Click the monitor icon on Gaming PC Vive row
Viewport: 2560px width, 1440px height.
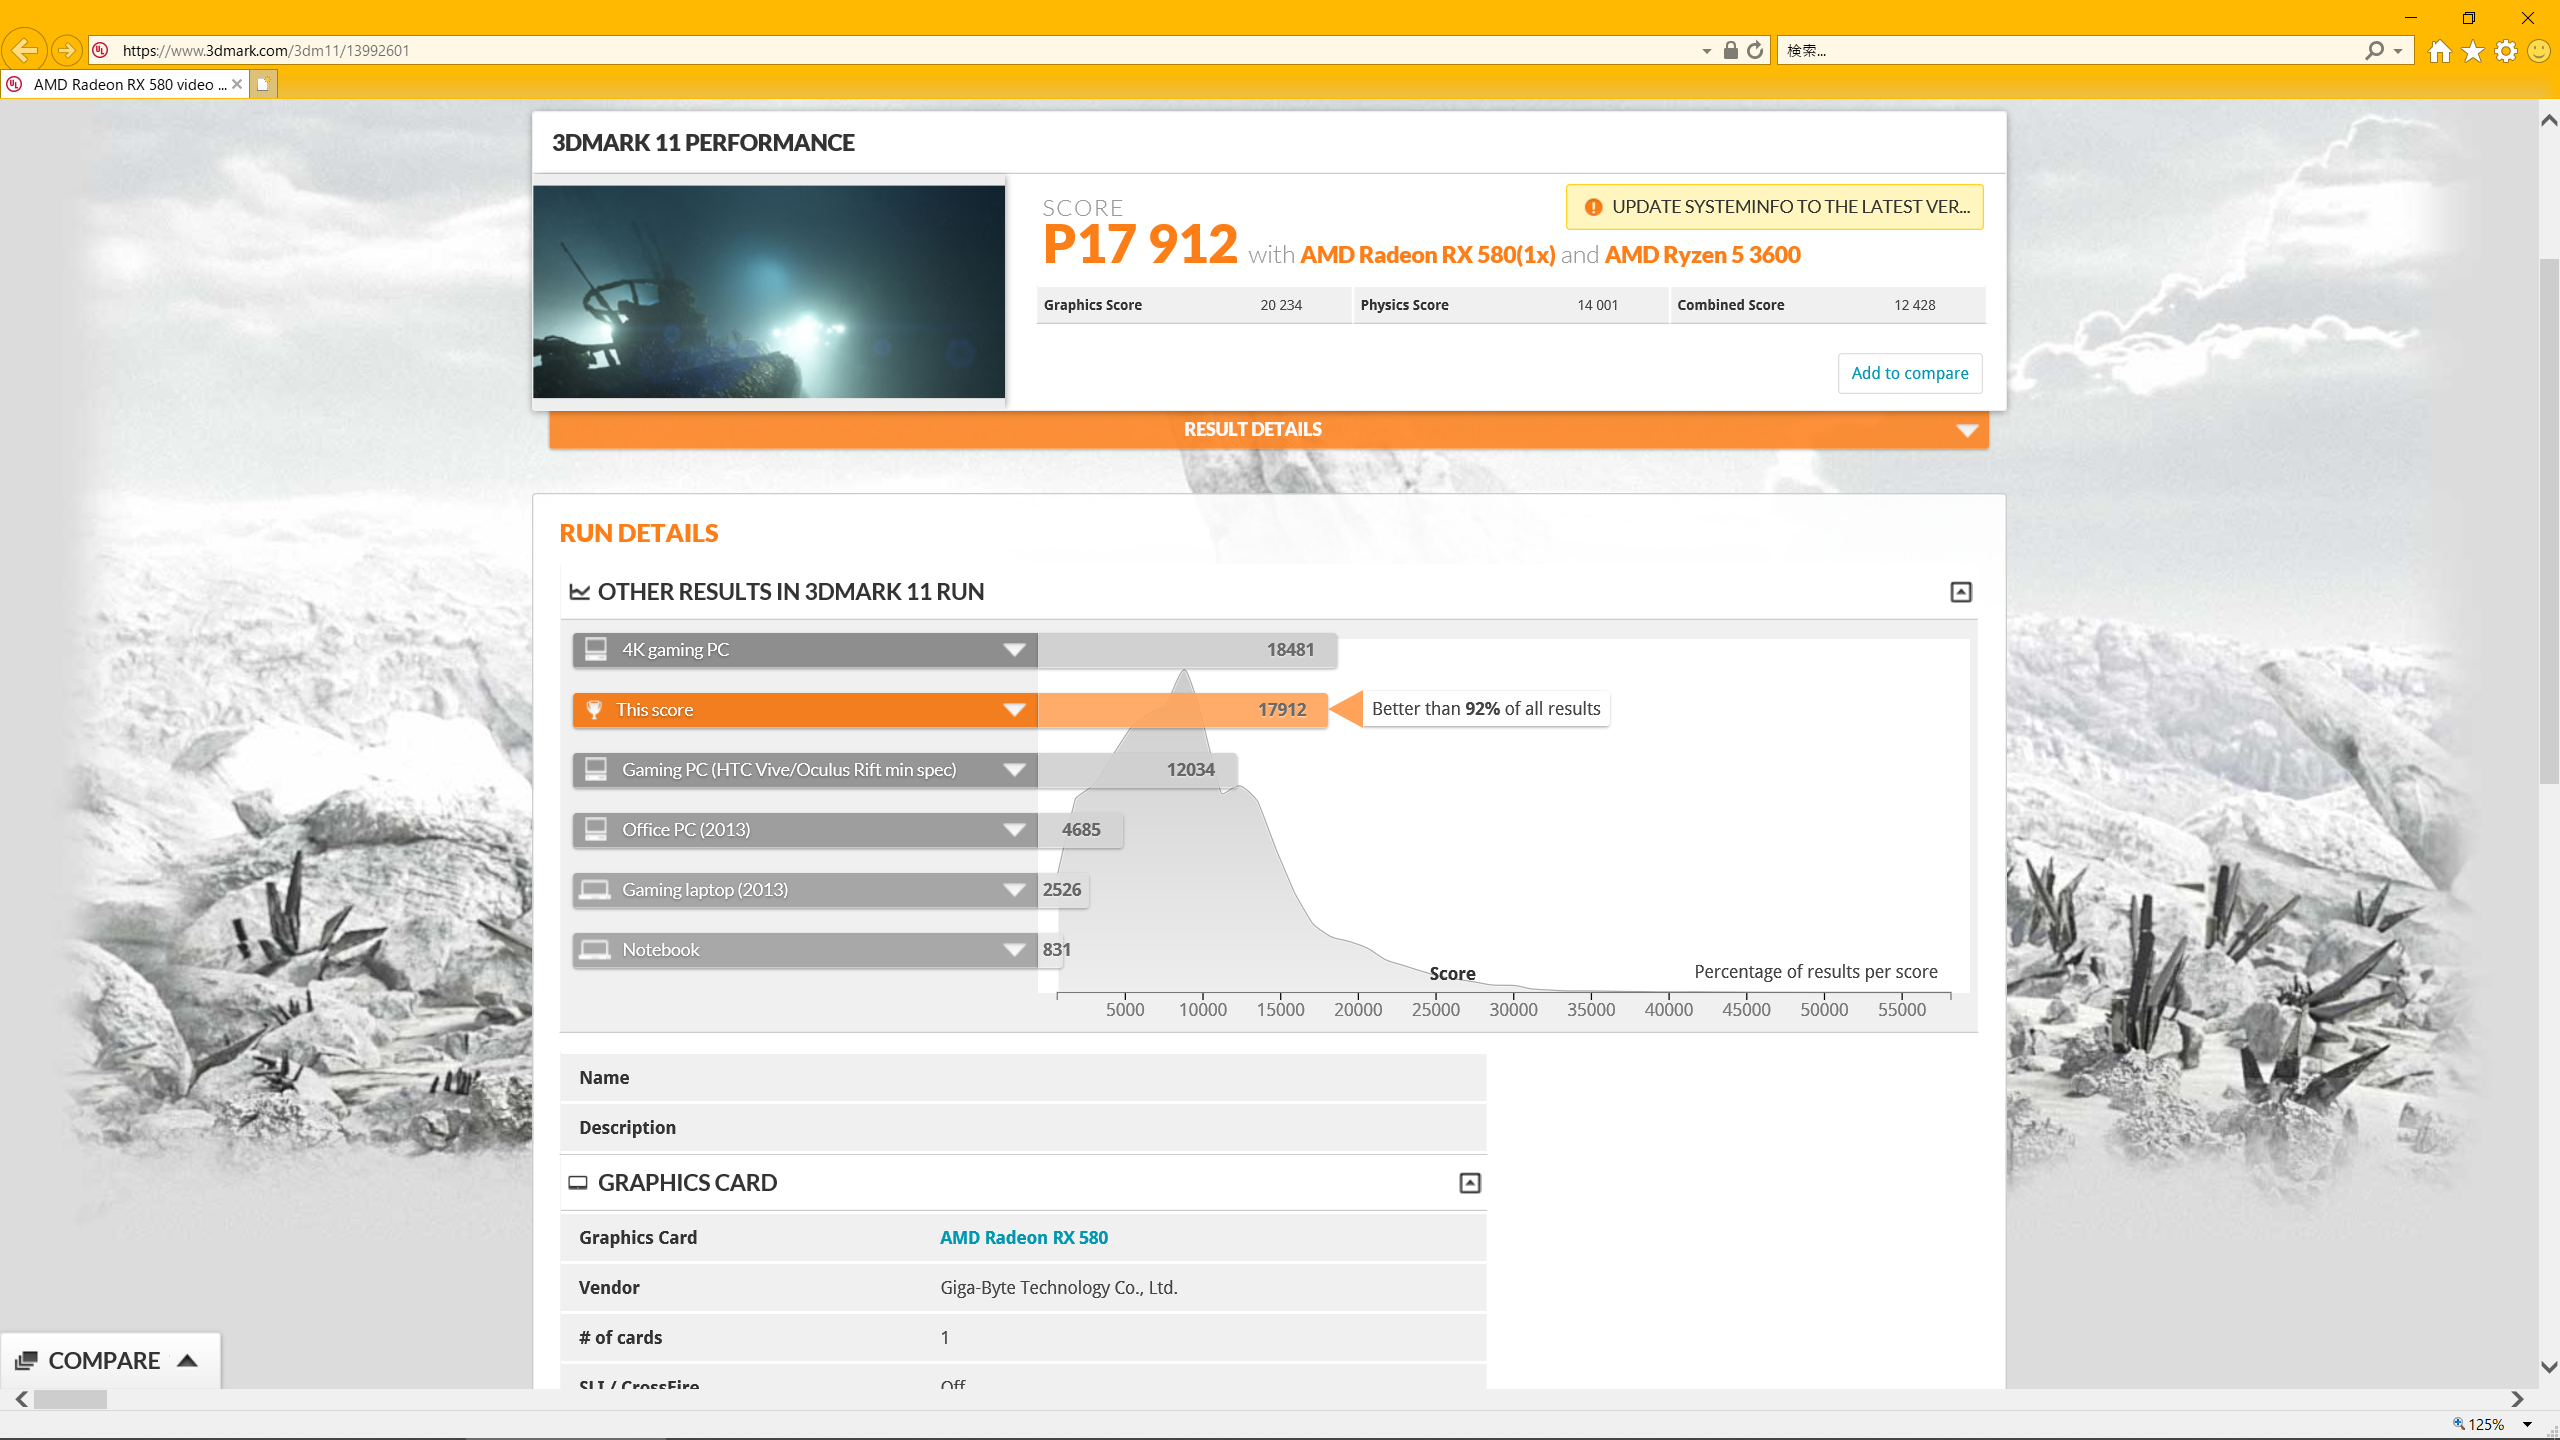pyautogui.click(x=596, y=769)
